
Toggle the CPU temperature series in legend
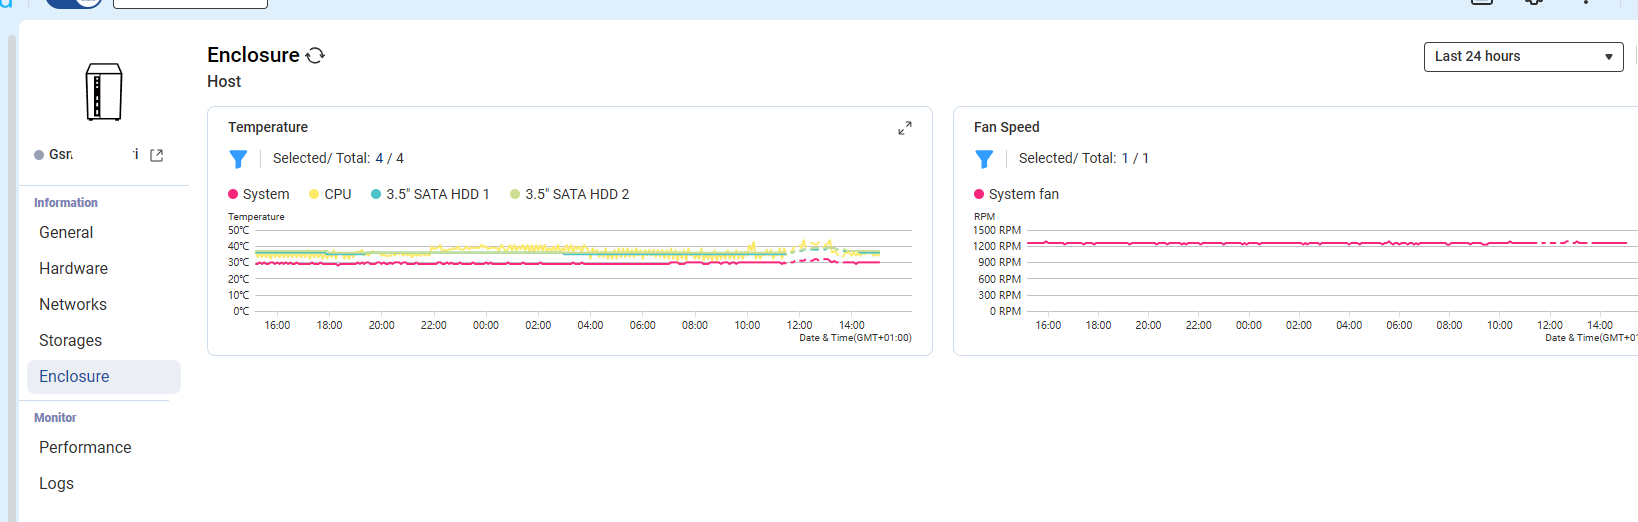(330, 194)
